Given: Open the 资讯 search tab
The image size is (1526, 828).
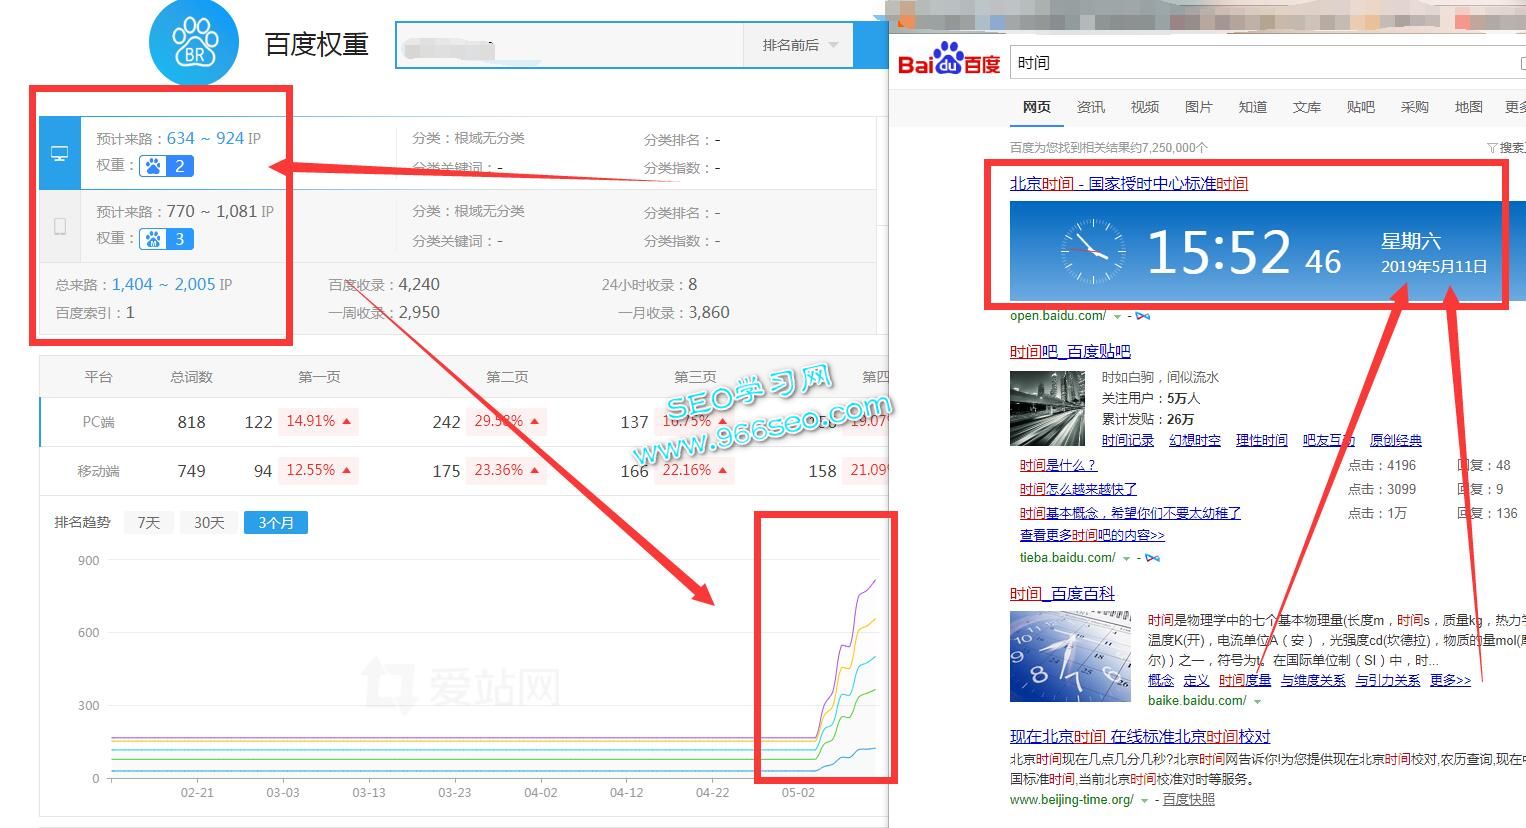Looking at the screenshot, I should (x=1091, y=107).
